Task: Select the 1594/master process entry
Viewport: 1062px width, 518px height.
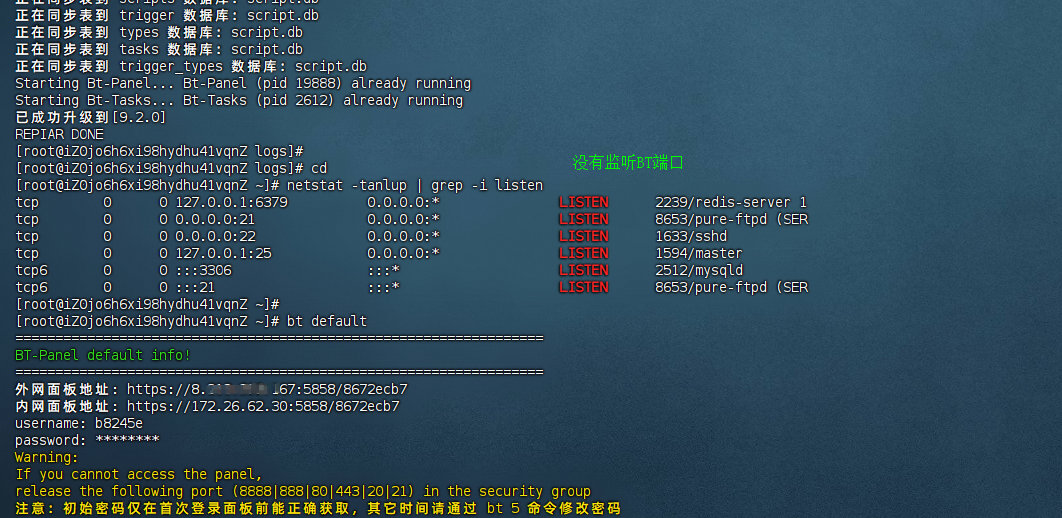Action: pos(698,253)
